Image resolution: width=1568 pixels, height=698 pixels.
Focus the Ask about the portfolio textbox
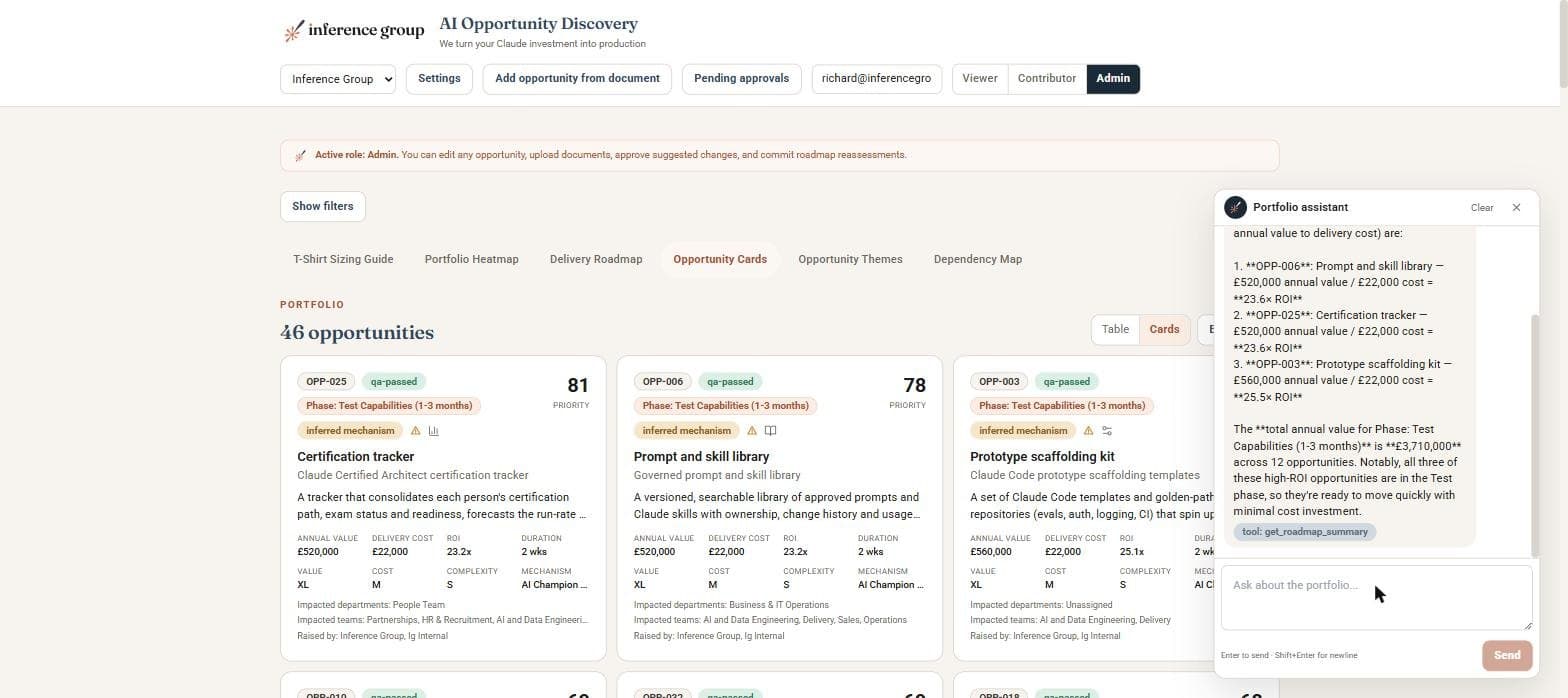[x=1376, y=598]
